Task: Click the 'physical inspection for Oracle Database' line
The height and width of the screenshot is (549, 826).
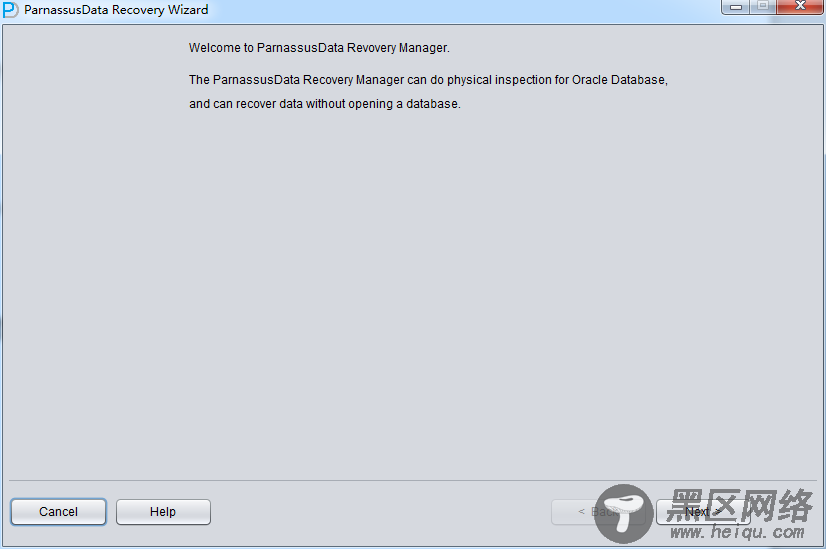Action: tap(428, 80)
